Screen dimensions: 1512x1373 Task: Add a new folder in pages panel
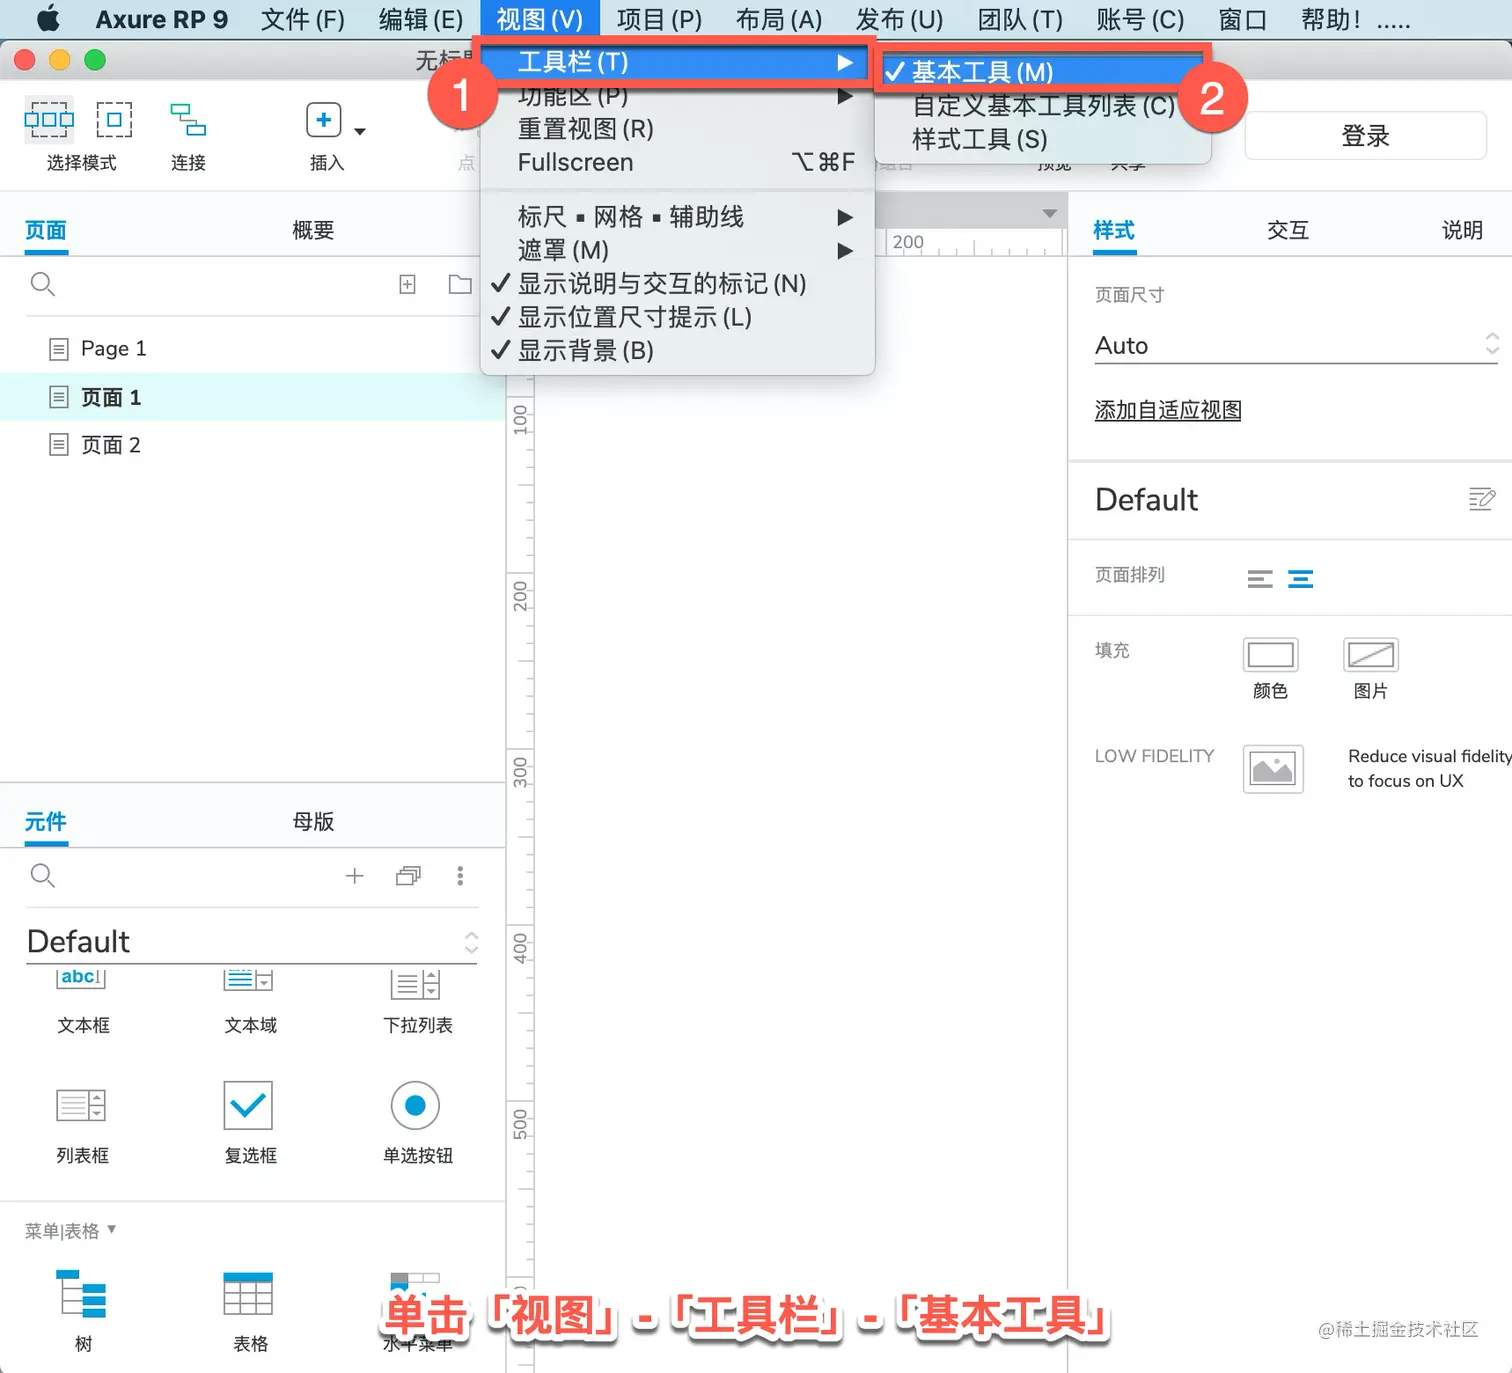point(460,284)
